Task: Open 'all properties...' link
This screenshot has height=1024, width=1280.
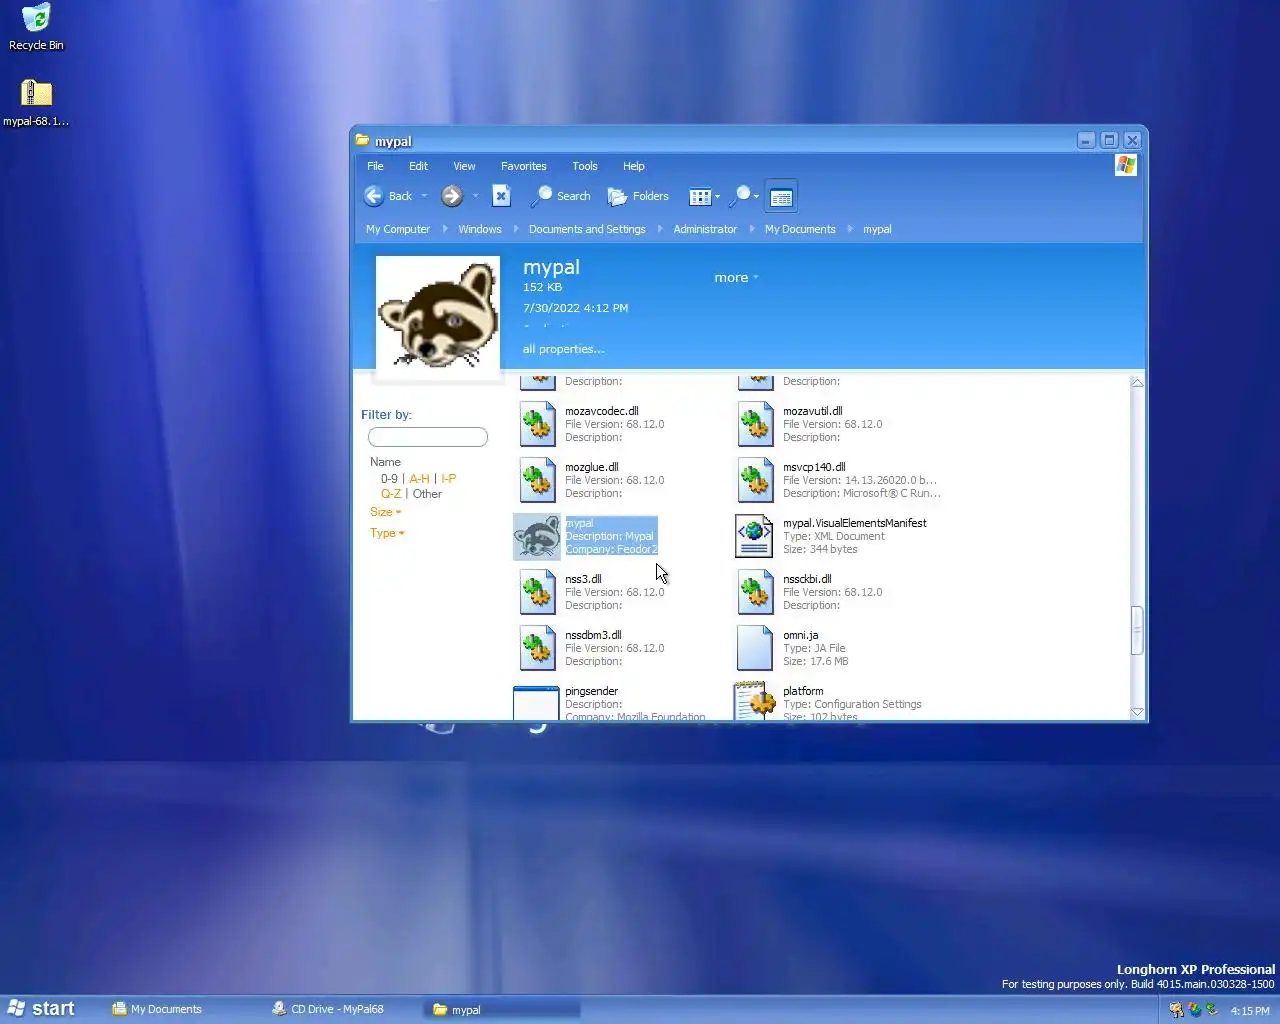Action: [x=563, y=349]
